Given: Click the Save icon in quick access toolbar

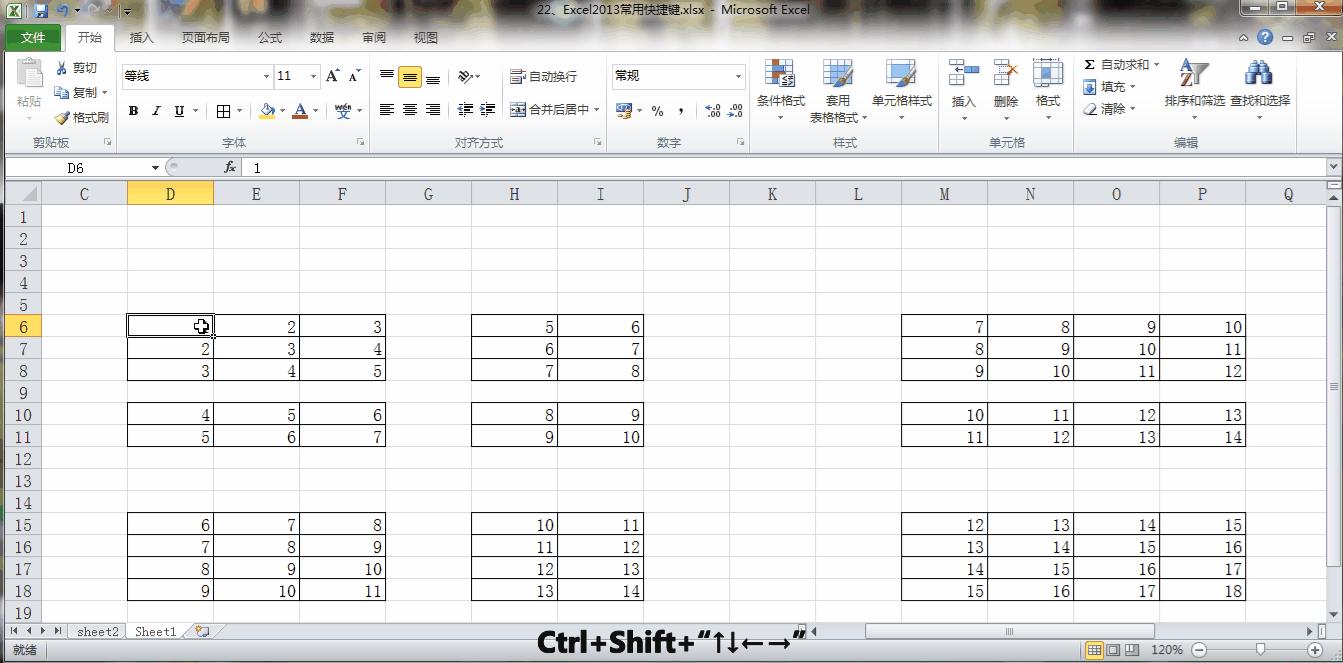Looking at the screenshot, I should [41, 10].
